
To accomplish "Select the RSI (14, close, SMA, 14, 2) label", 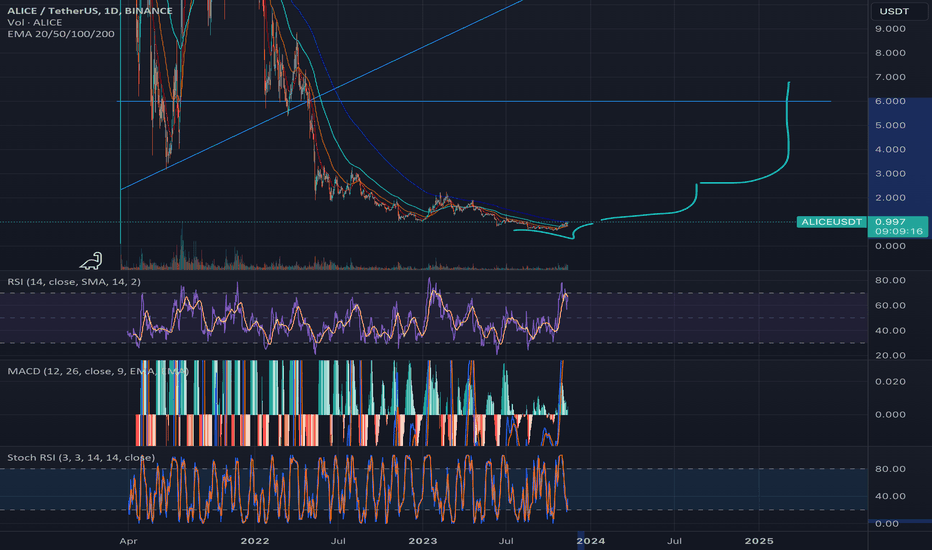I will (x=74, y=282).
